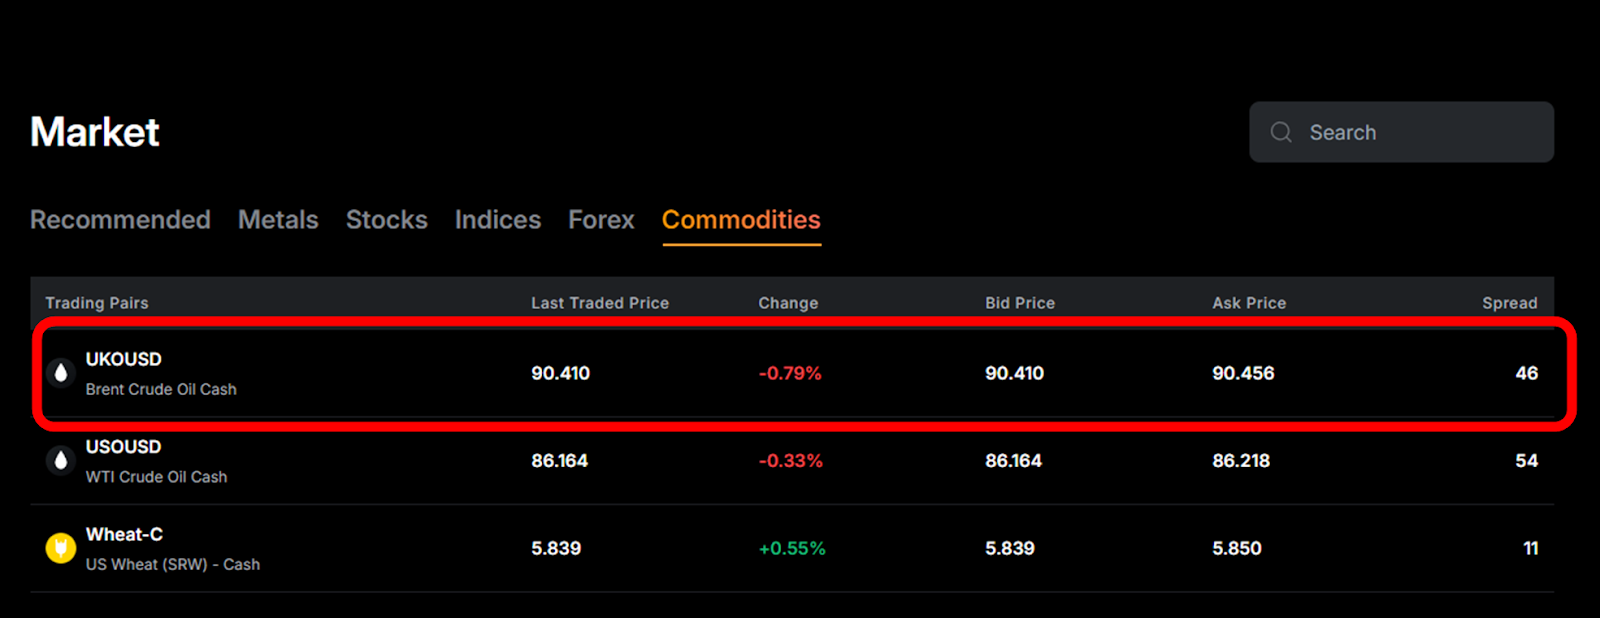Sort by the Change column header
The width and height of the screenshot is (1600, 618).
(x=788, y=302)
